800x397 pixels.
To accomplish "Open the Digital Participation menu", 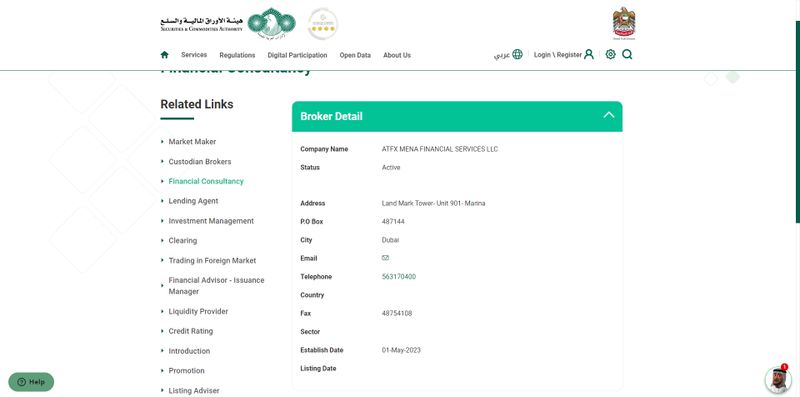I will click(x=297, y=55).
